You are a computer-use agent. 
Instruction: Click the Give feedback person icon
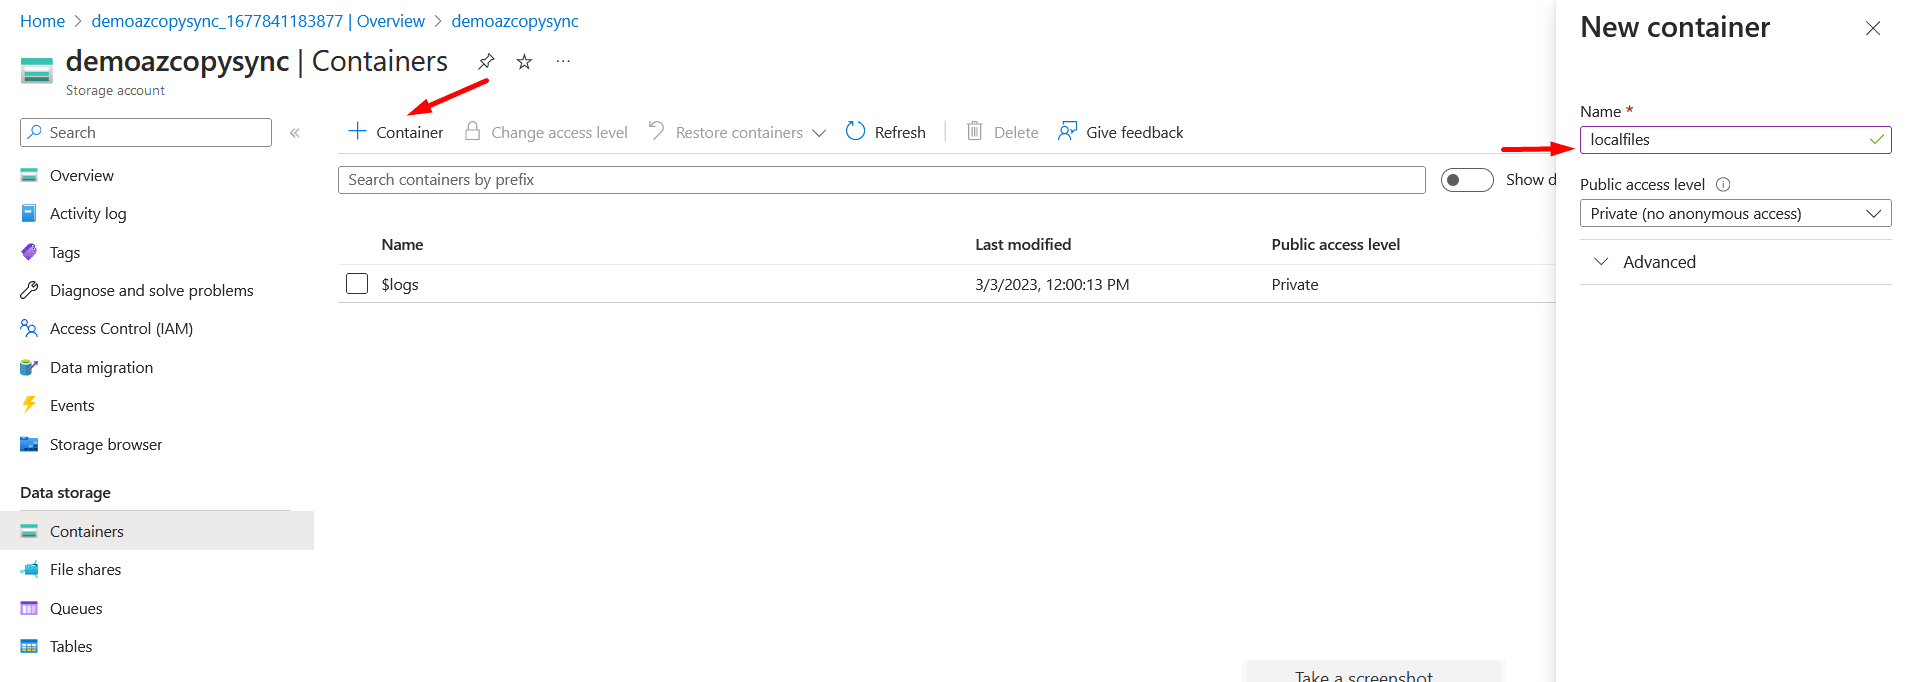point(1067,131)
